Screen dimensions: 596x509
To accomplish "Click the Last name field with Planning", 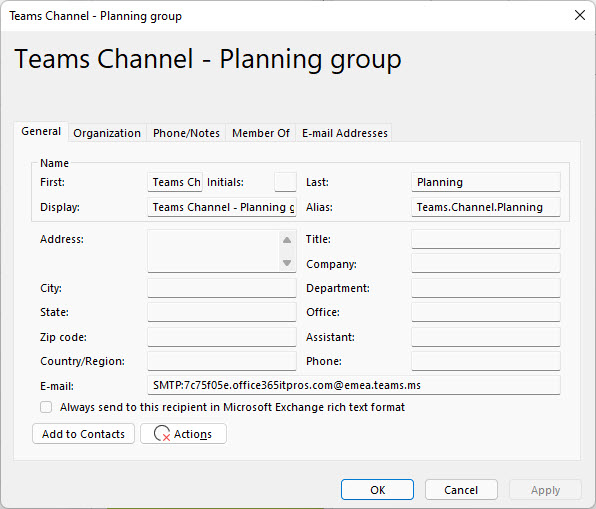I will point(486,182).
